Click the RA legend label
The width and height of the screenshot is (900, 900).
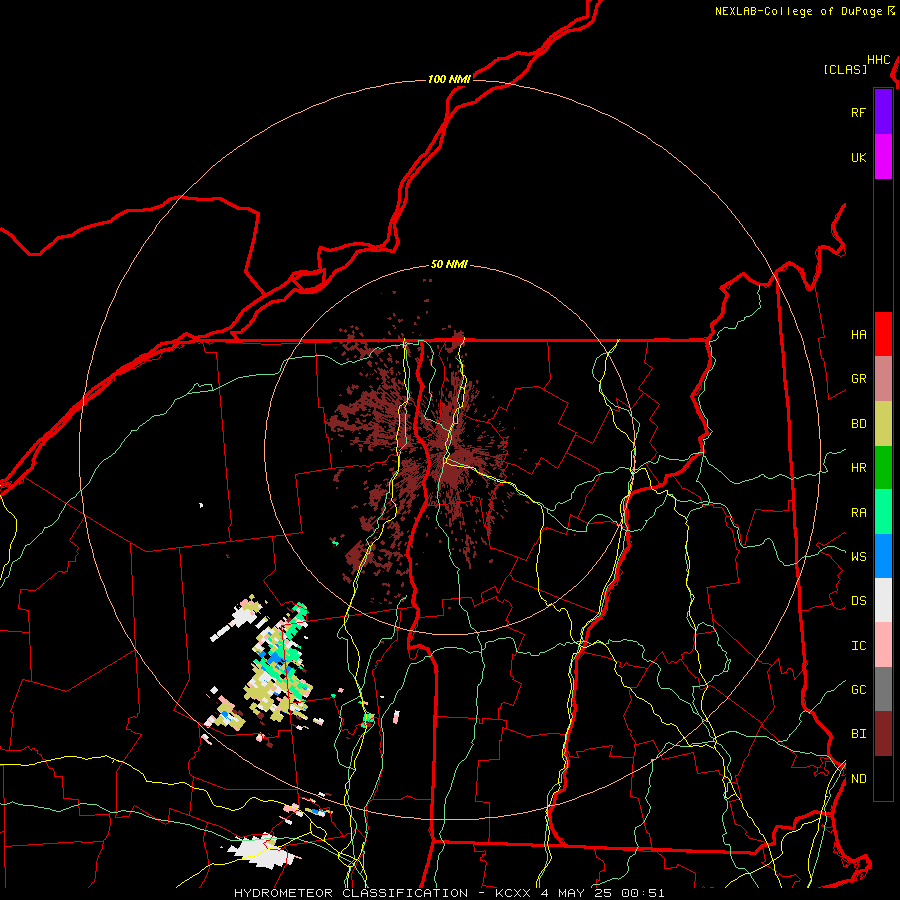pyautogui.click(x=858, y=512)
